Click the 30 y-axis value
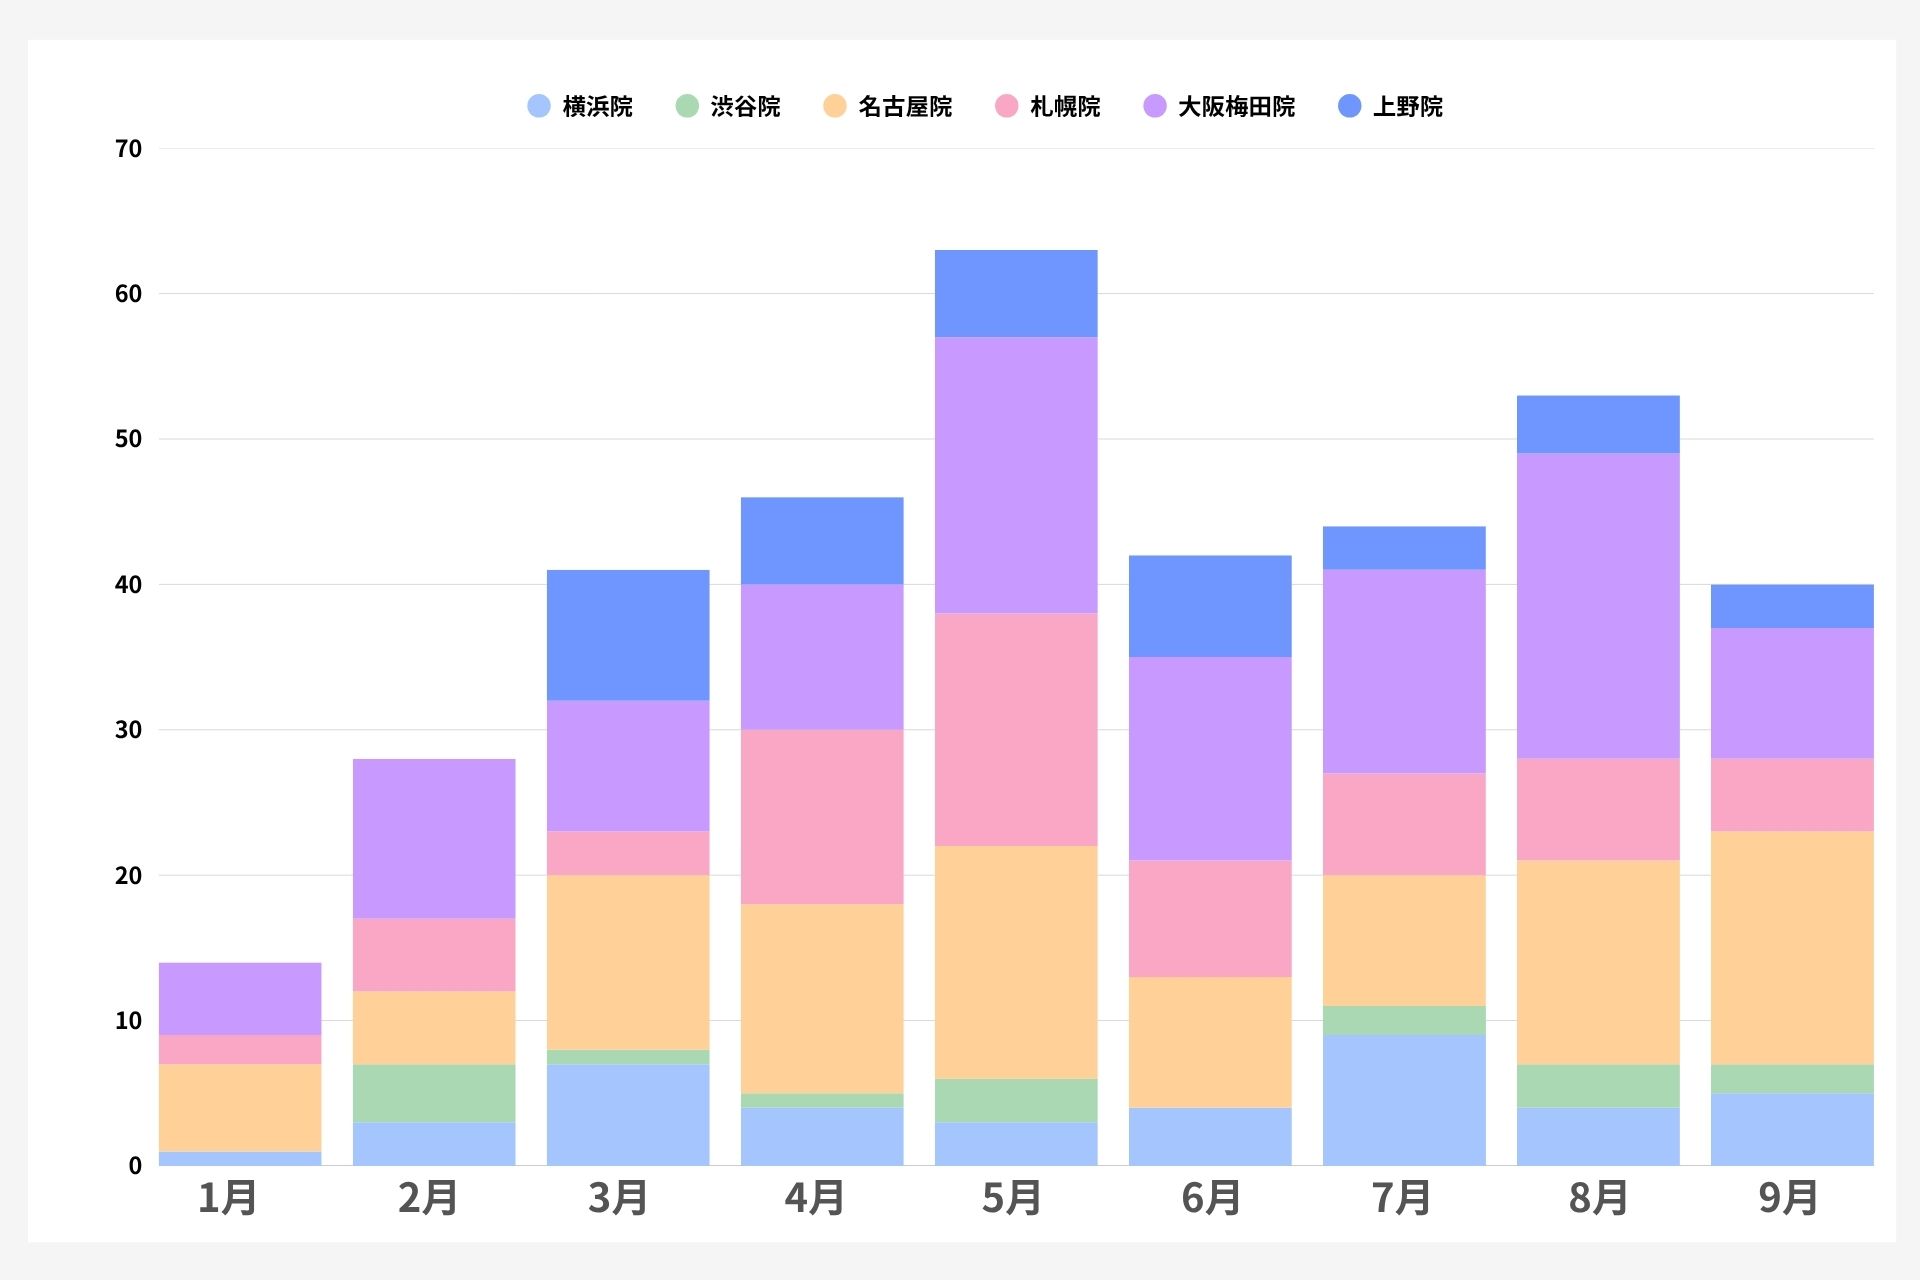Viewport: 1920px width, 1280px height. tap(129, 730)
